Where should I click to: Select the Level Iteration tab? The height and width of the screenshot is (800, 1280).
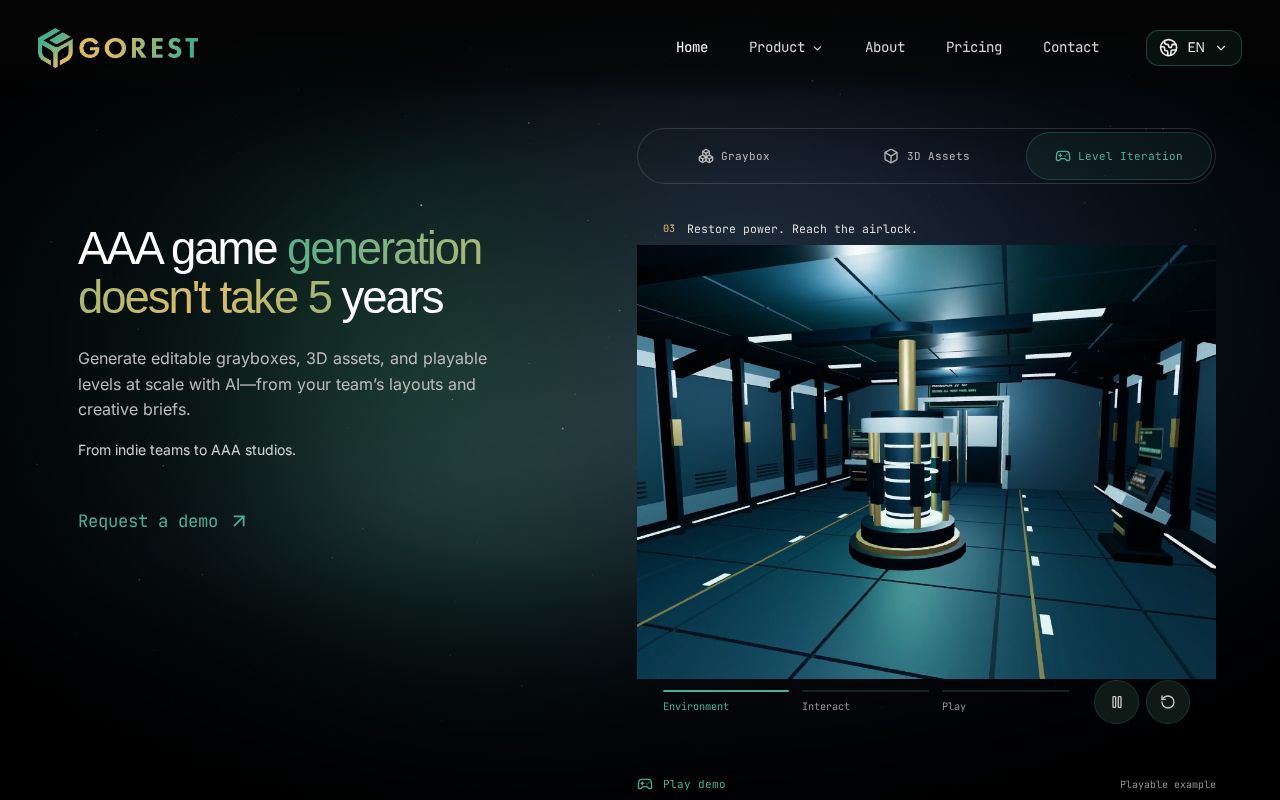coord(1119,156)
